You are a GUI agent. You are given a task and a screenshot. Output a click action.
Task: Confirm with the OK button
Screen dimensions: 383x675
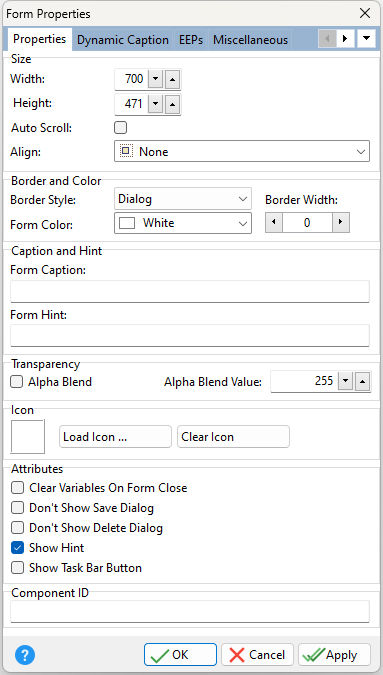tap(180, 655)
